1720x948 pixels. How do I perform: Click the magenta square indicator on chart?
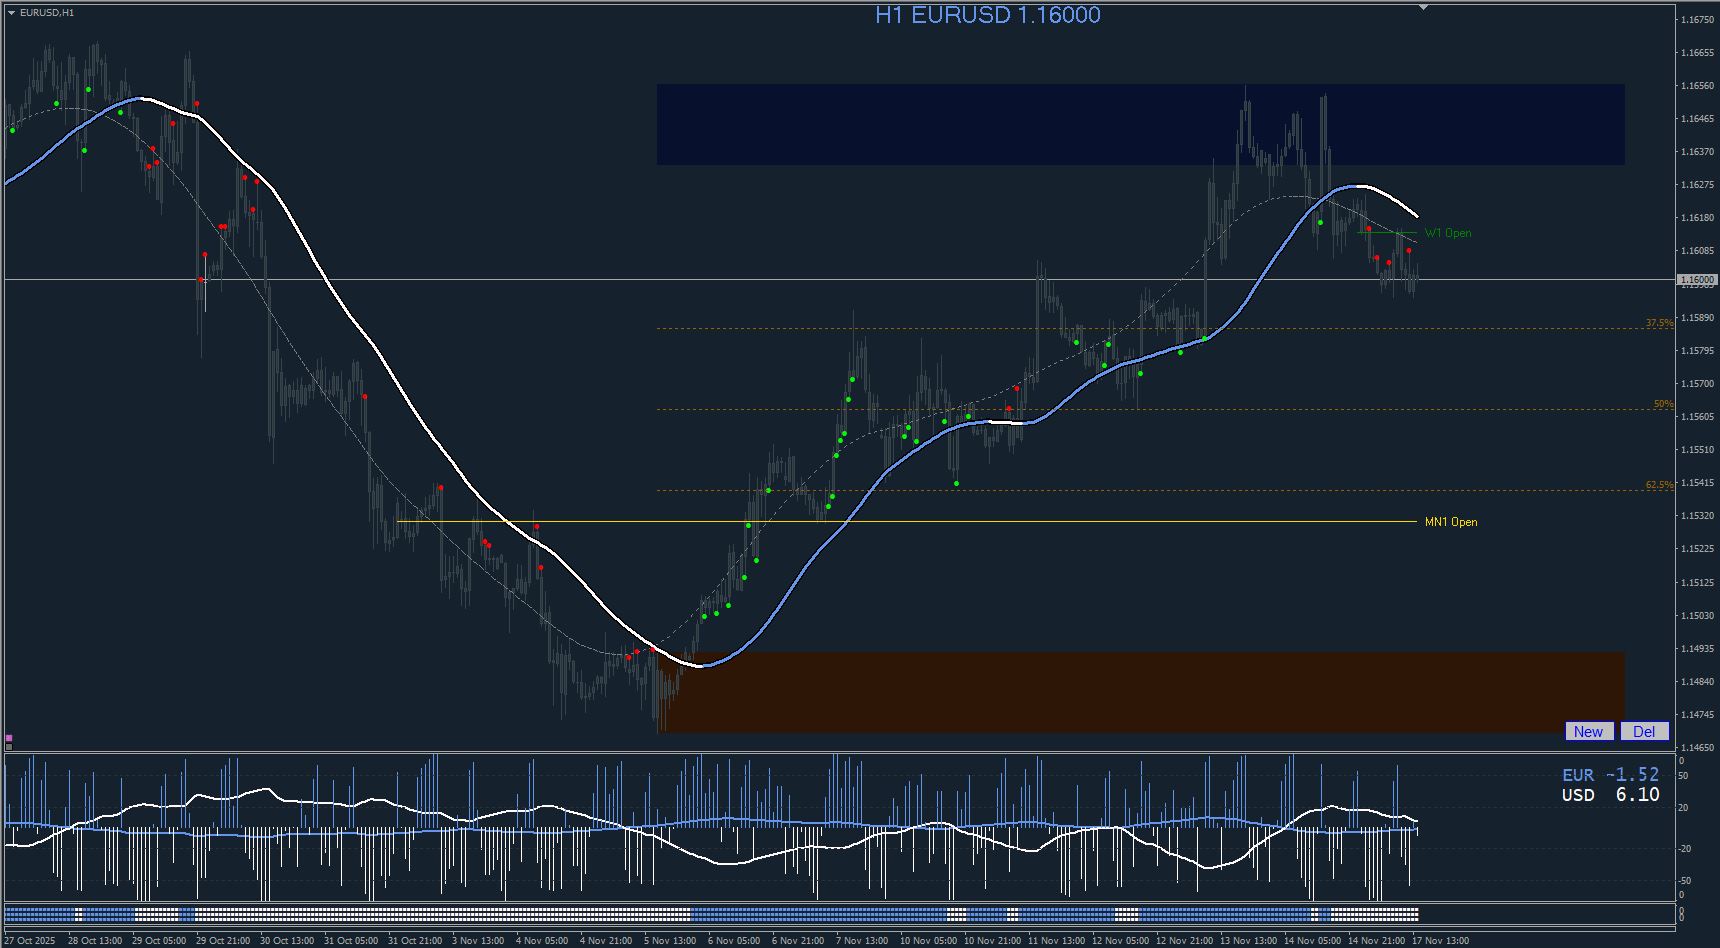click(9, 738)
